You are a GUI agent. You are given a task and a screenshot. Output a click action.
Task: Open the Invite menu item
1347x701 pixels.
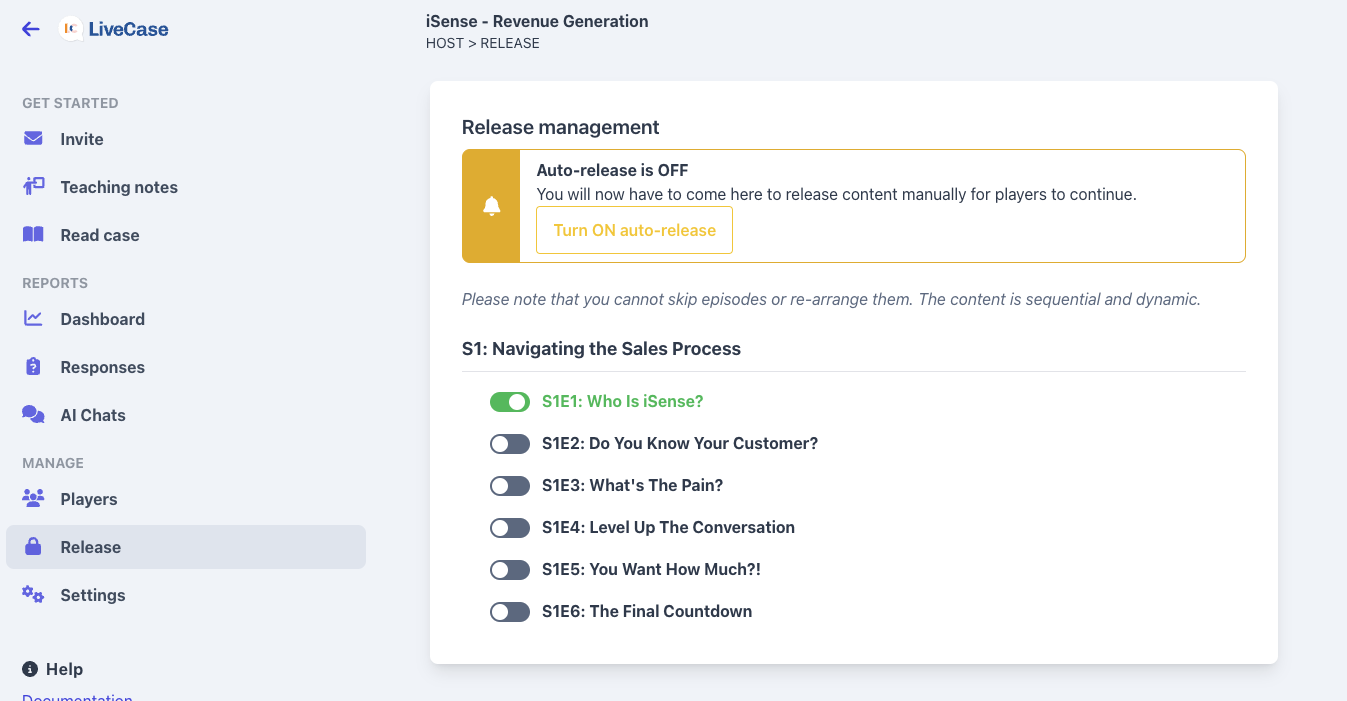[x=186, y=139]
